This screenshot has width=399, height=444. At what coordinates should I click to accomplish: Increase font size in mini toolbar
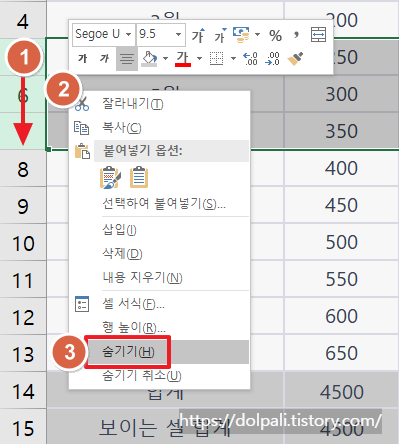click(x=198, y=35)
